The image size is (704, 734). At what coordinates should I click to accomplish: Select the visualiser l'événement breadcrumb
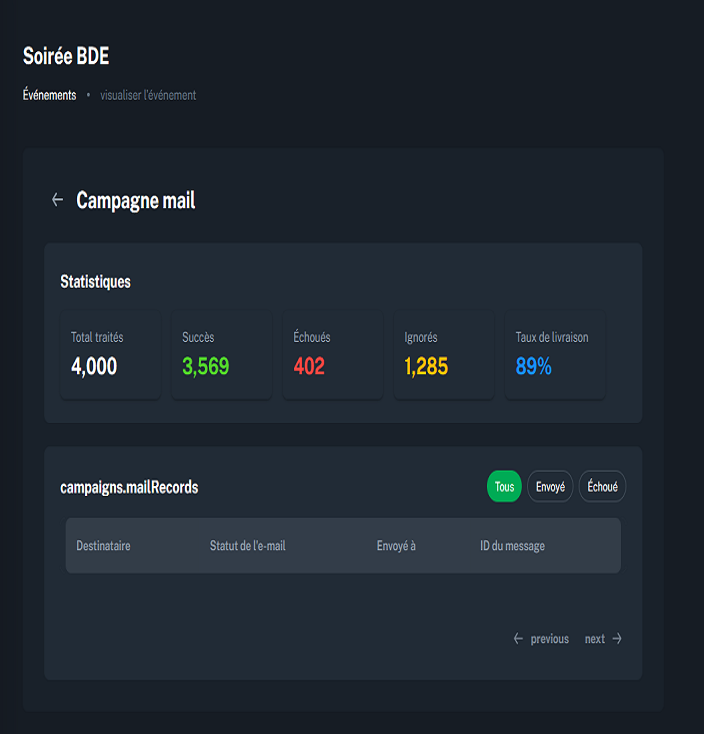pos(148,95)
